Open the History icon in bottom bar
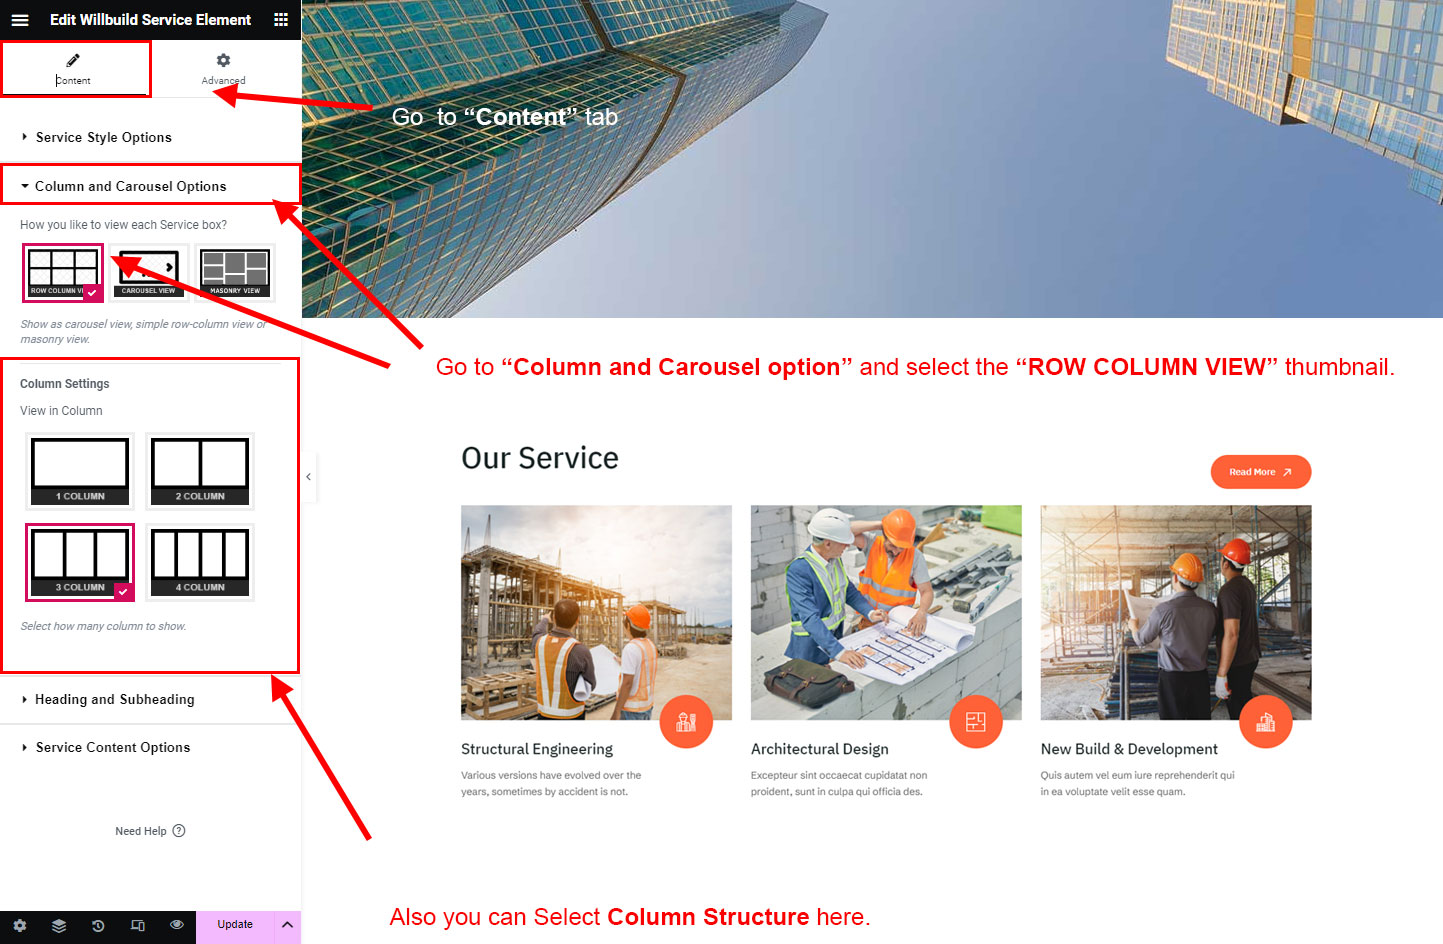1443x944 pixels. tap(98, 925)
